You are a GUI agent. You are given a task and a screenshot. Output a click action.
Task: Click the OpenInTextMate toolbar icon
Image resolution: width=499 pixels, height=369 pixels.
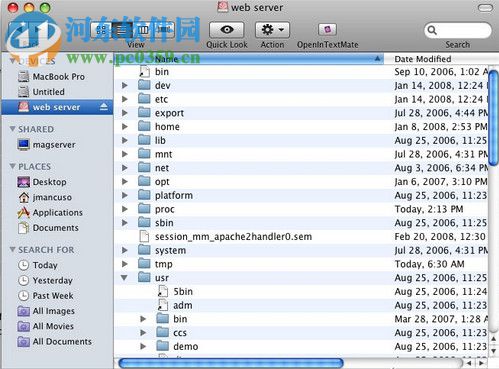(x=327, y=30)
